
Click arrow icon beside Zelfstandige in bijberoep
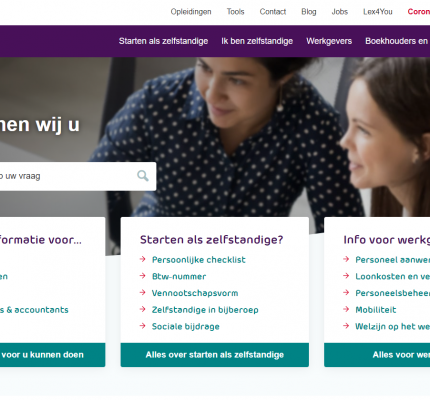point(143,309)
